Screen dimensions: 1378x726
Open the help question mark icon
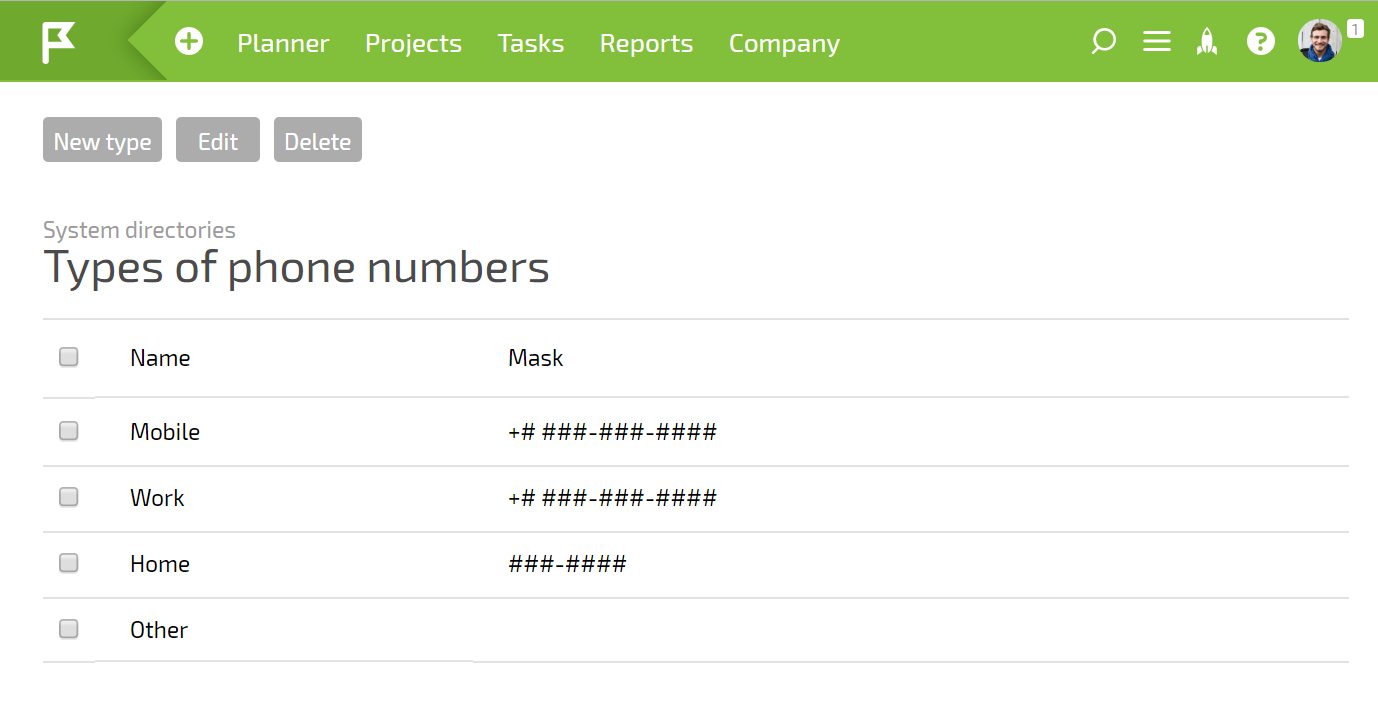click(x=1261, y=42)
